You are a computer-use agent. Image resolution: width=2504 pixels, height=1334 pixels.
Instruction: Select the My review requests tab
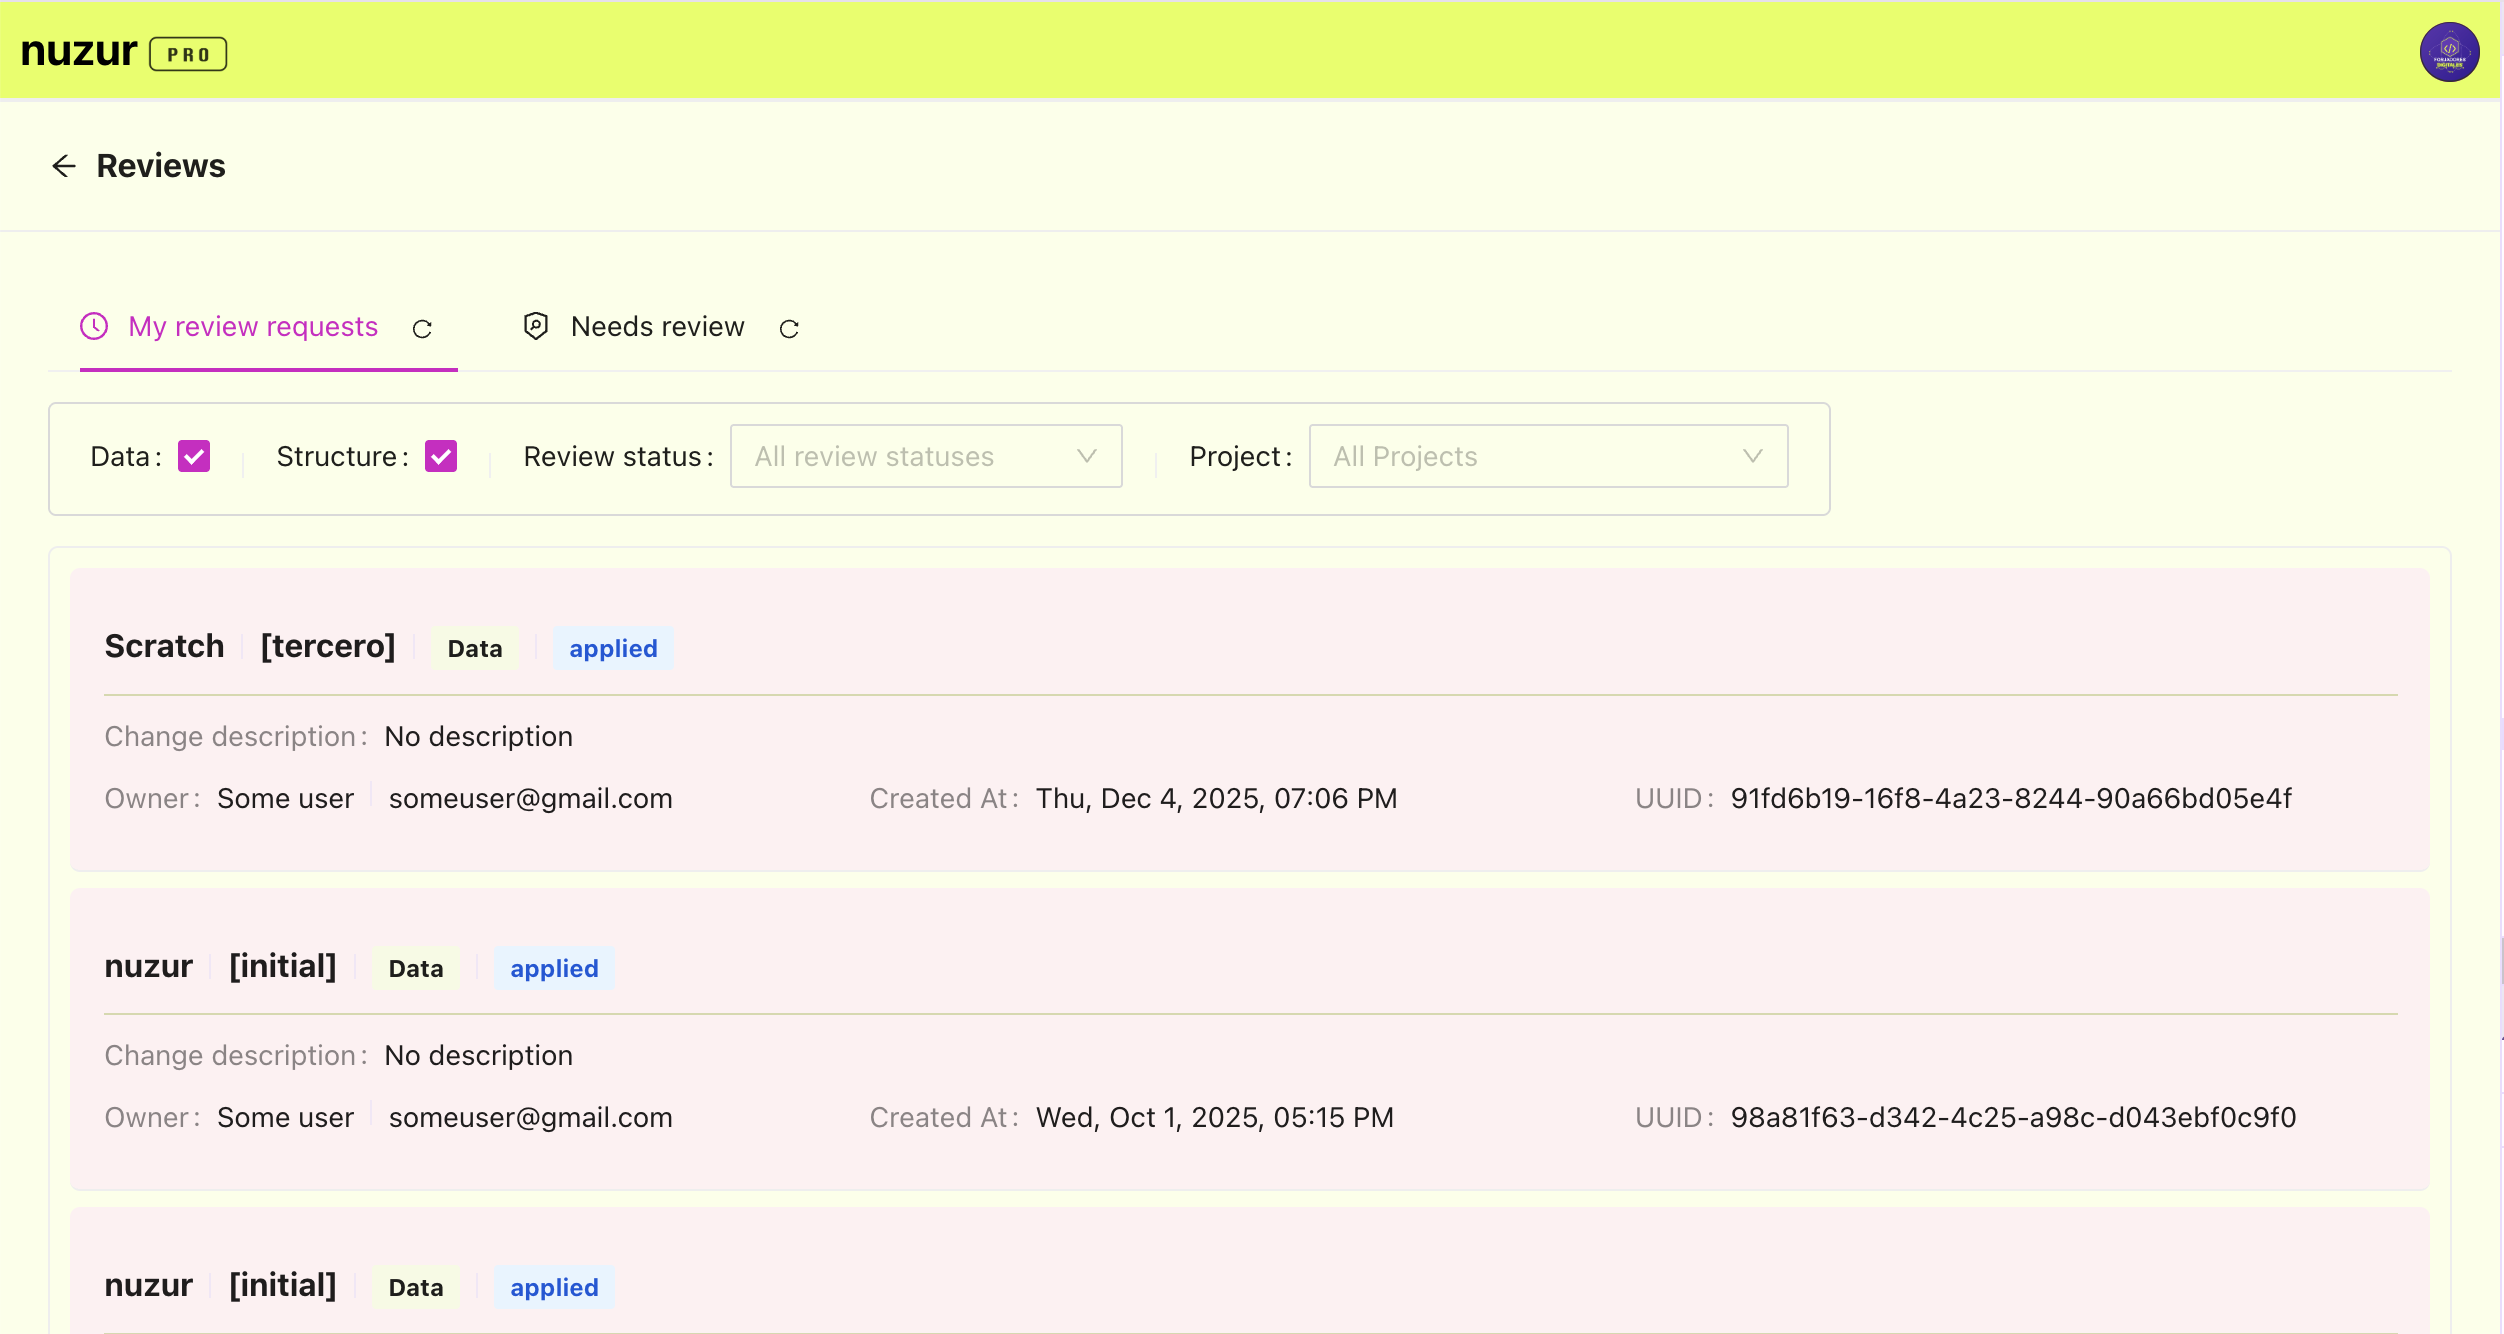click(253, 327)
